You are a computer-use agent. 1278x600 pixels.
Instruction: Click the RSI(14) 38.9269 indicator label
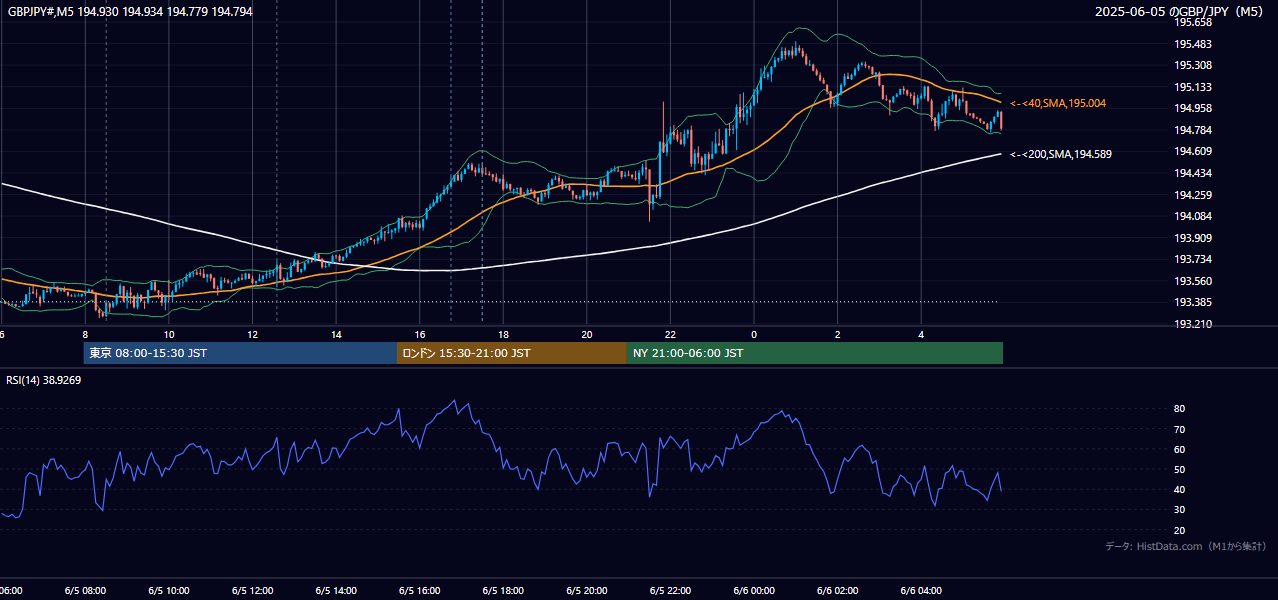click(44, 380)
